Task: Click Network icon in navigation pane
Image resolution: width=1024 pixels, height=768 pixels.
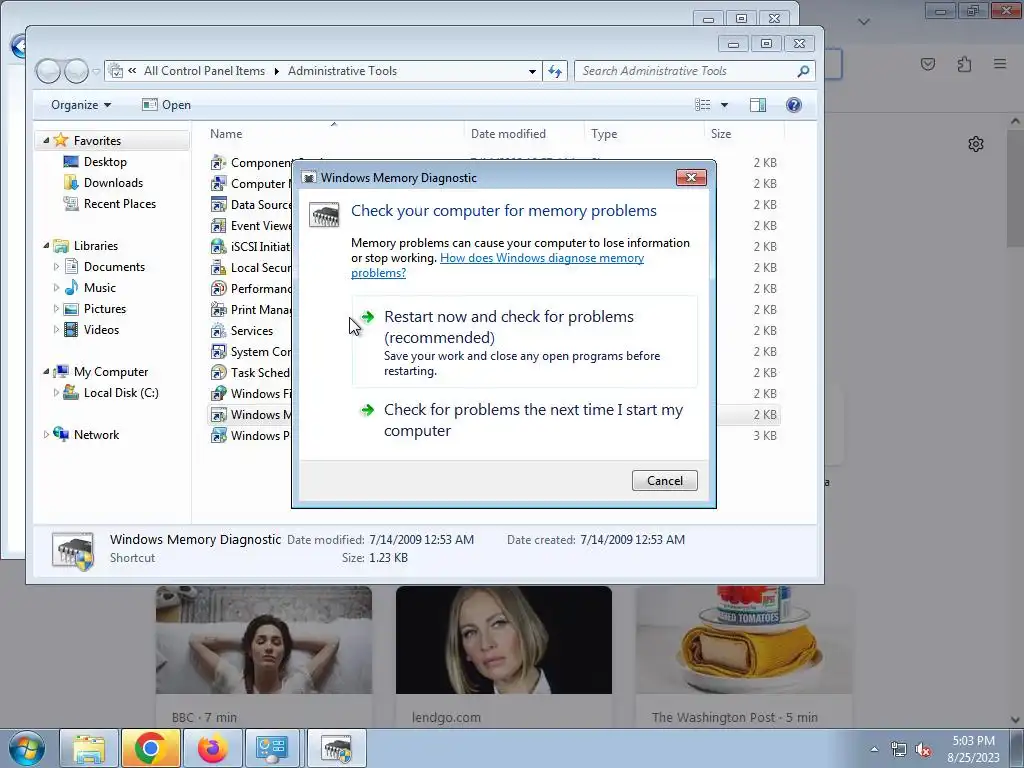Action: coord(61,434)
